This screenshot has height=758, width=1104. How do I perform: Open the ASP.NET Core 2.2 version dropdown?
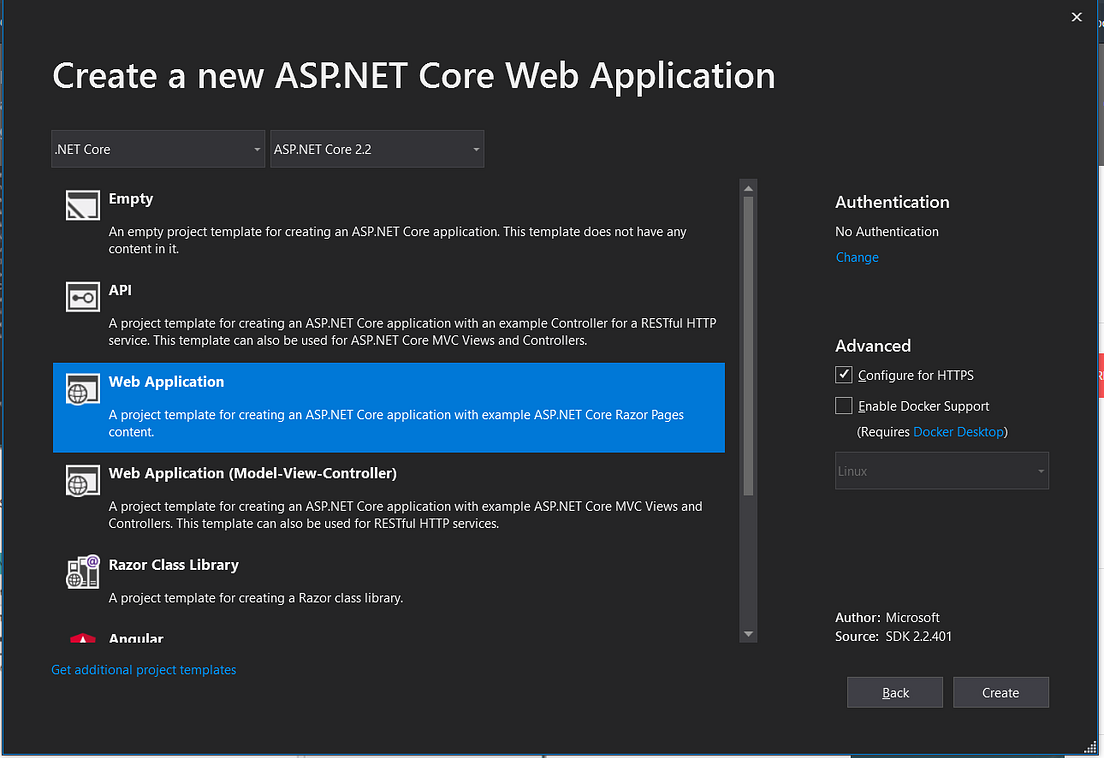[377, 148]
